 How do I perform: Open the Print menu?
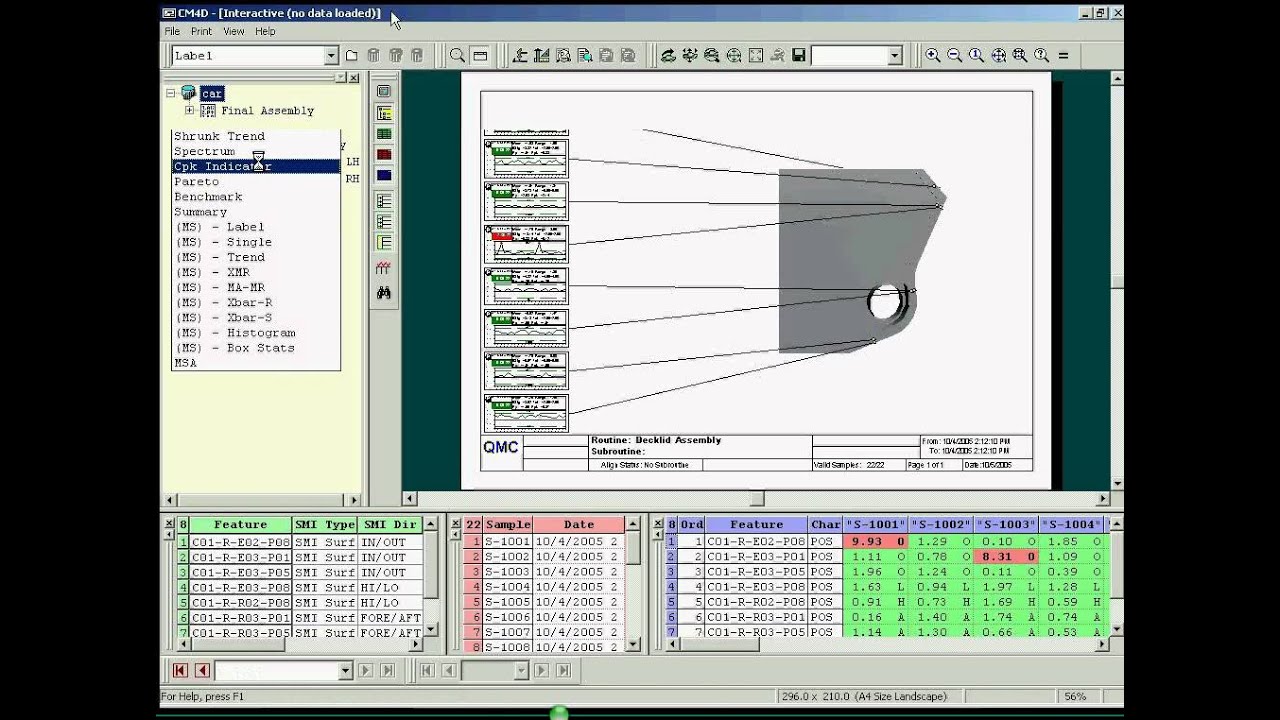coord(201,31)
